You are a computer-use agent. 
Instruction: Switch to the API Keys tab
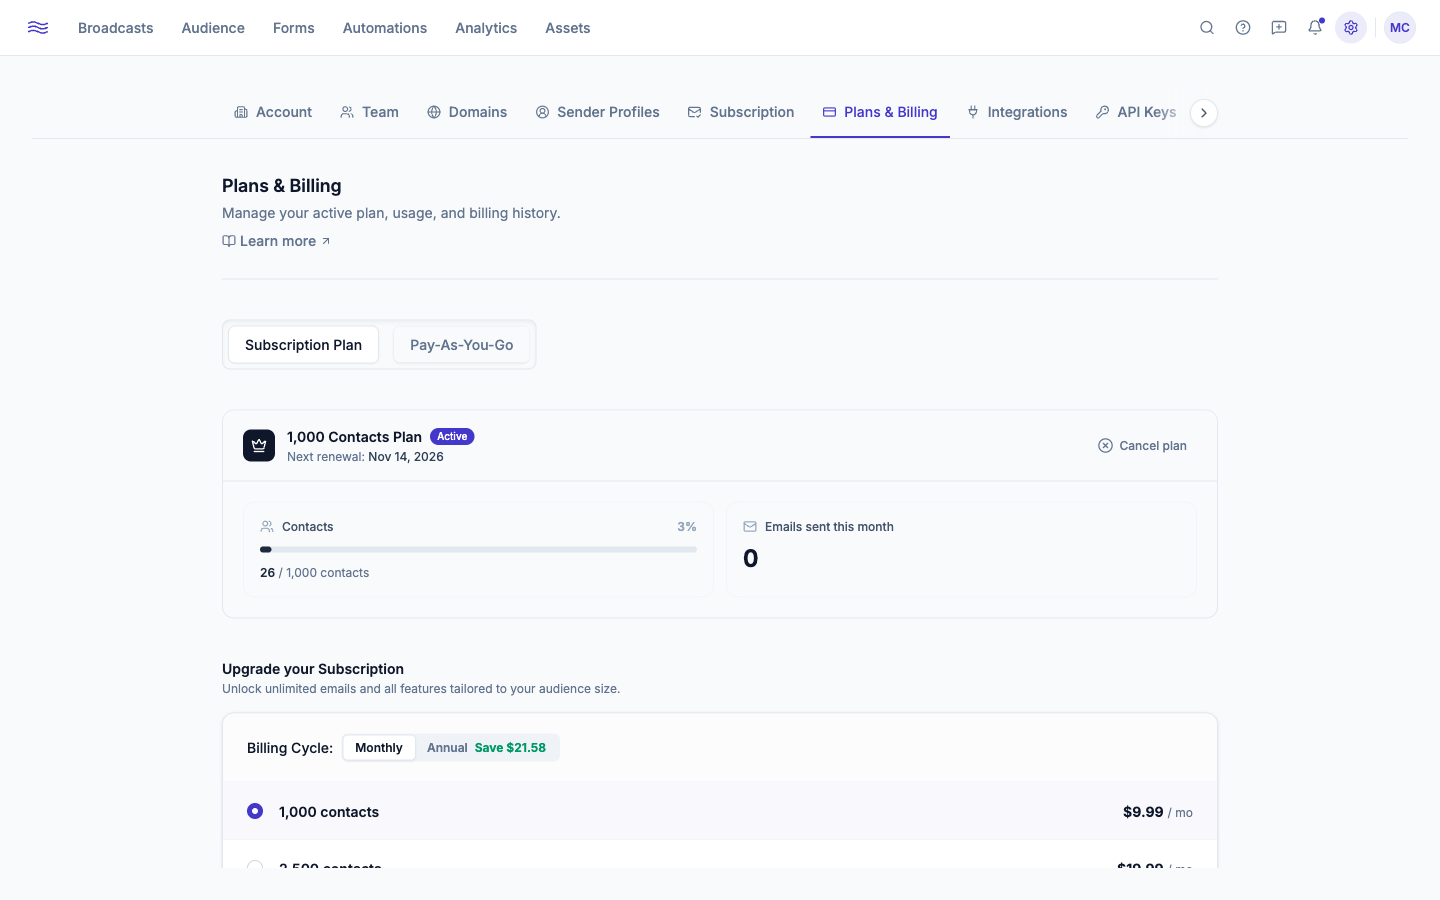point(1136,112)
